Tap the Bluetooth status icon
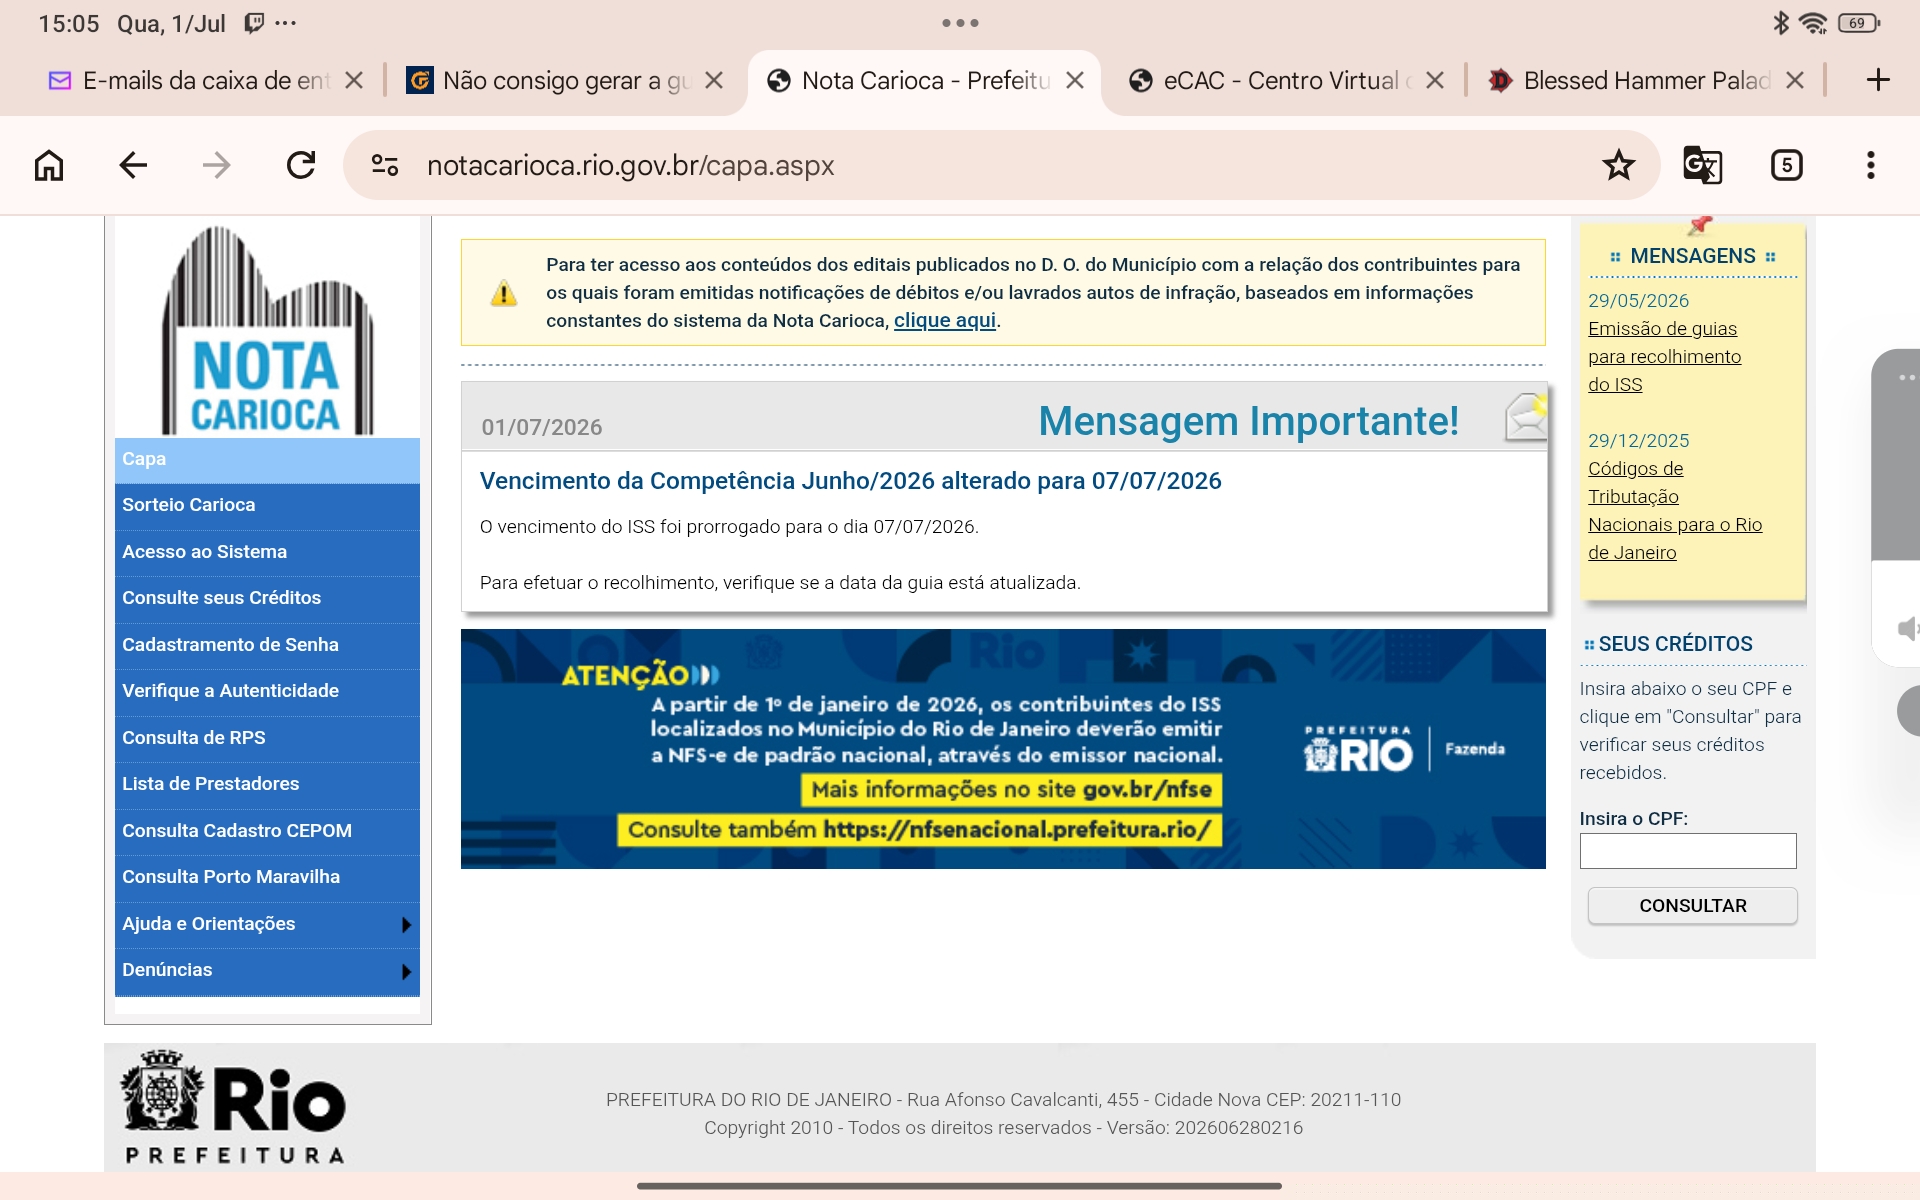The height and width of the screenshot is (1200, 1920). point(1780,23)
